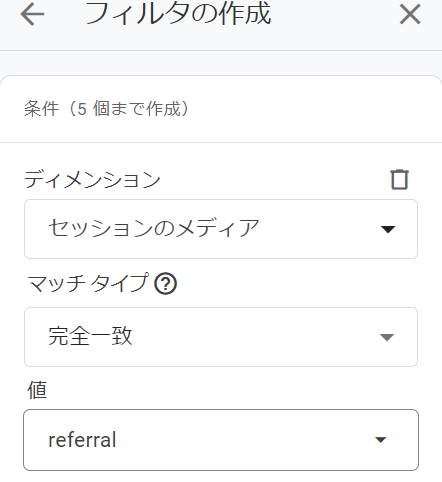Open the ディメンション dropdown field
Viewport: 442px width, 482px height.
[x=221, y=229]
